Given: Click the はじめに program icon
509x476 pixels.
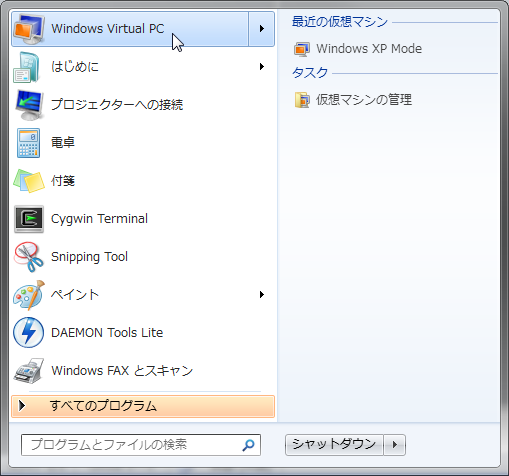Looking at the screenshot, I should (27, 67).
